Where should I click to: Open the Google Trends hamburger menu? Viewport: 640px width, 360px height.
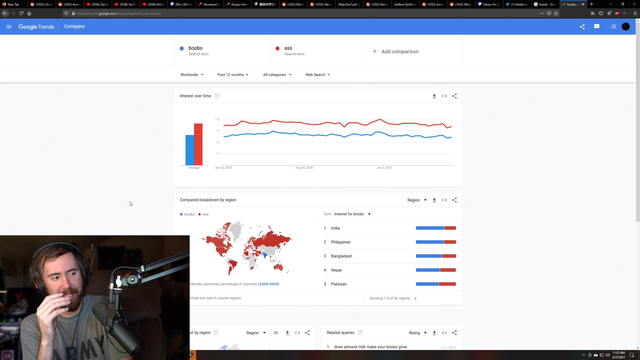9,27
